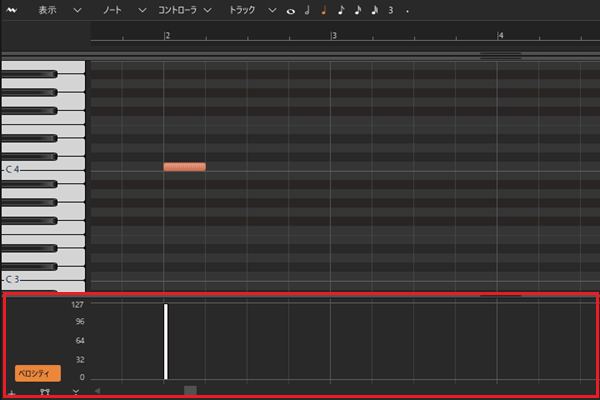Select the half note duration icon
Image resolution: width=600 pixels, height=400 pixels.
pyautogui.click(x=307, y=10)
